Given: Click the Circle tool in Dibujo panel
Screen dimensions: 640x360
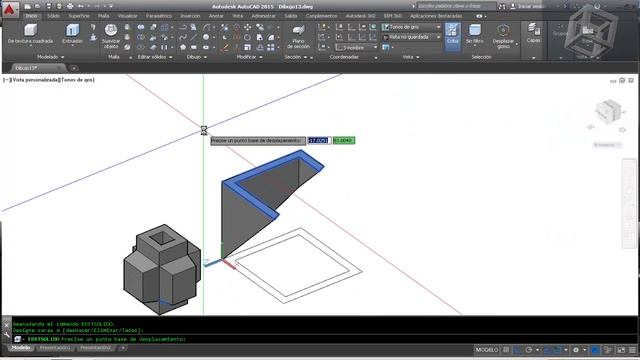Looking at the screenshot, I should (206, 37).
